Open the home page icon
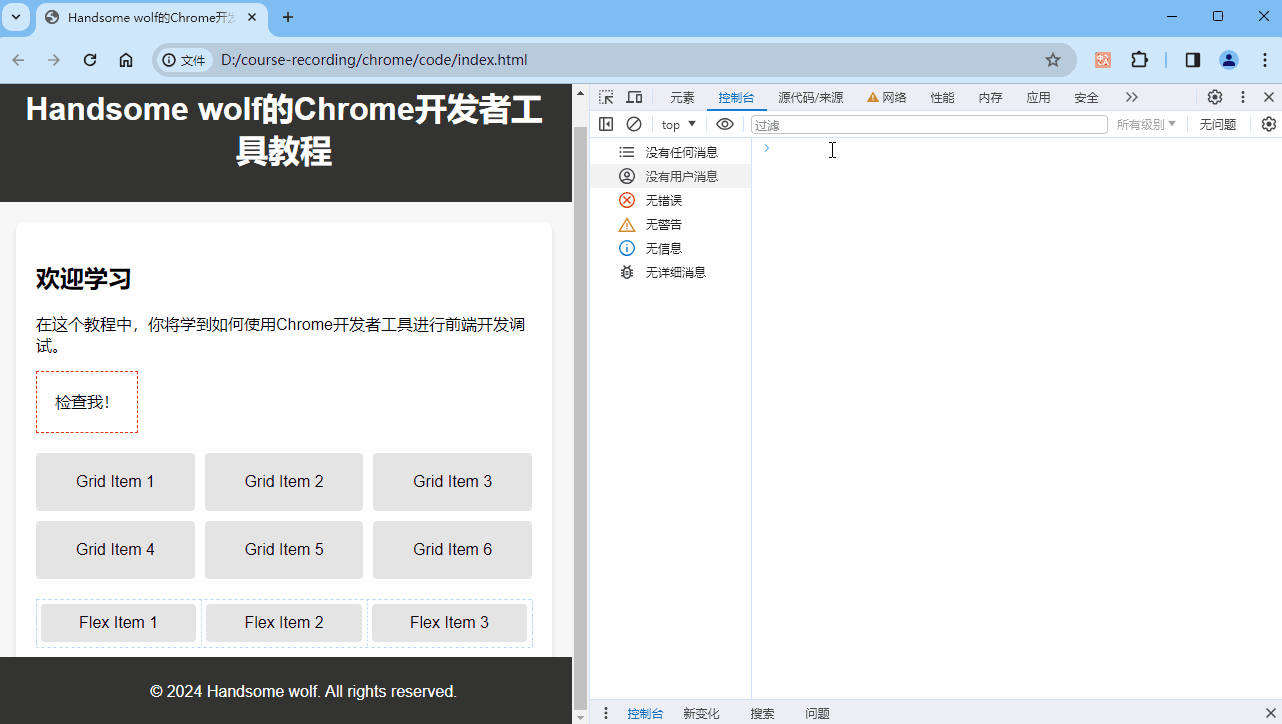1282x724 pixels. click(126, 60)
